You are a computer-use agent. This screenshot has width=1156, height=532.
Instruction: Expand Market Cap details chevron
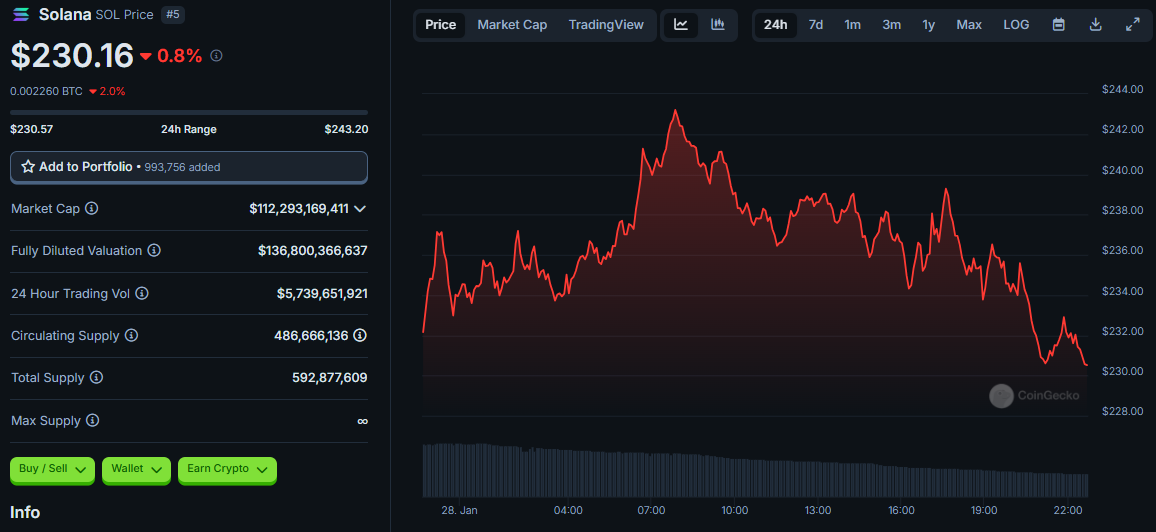360,209
